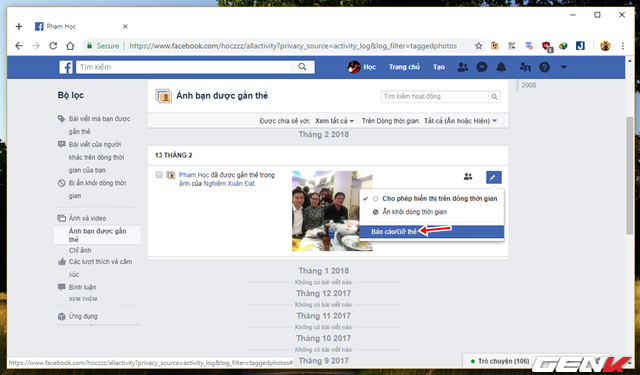The width and height of the screenshot is (640, 375).
Task: Open new tab with plus icon
Action: (19, 27)
